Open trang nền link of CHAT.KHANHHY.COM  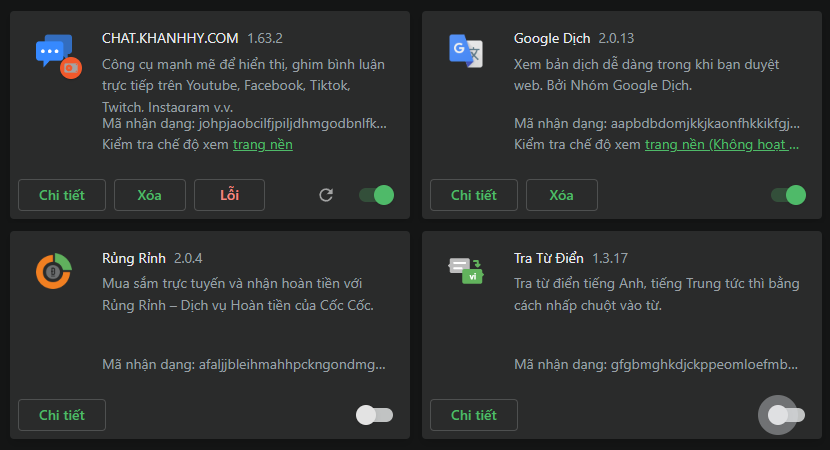(263, 145)
